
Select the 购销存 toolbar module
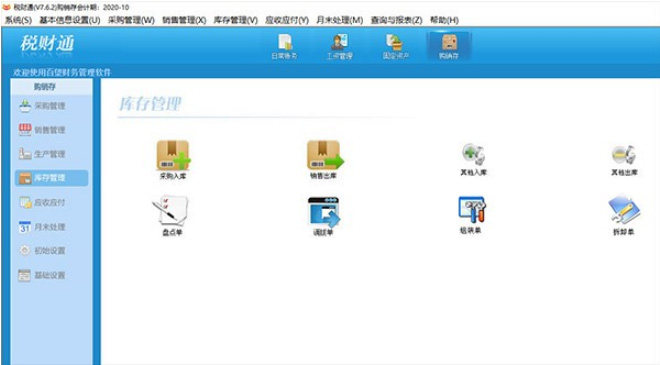(x=449, y=46)
